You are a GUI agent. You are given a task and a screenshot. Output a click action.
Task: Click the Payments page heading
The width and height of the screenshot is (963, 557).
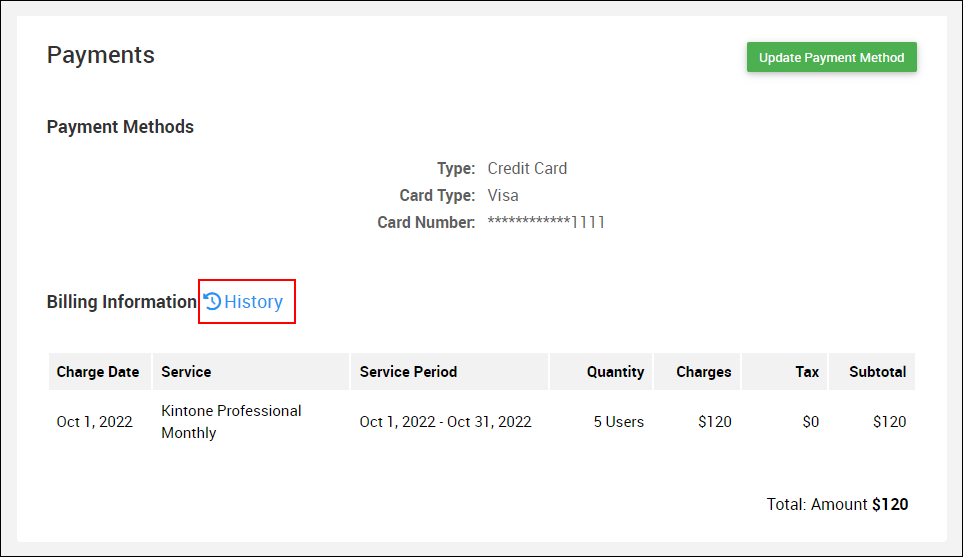click(x=101, y=55)
